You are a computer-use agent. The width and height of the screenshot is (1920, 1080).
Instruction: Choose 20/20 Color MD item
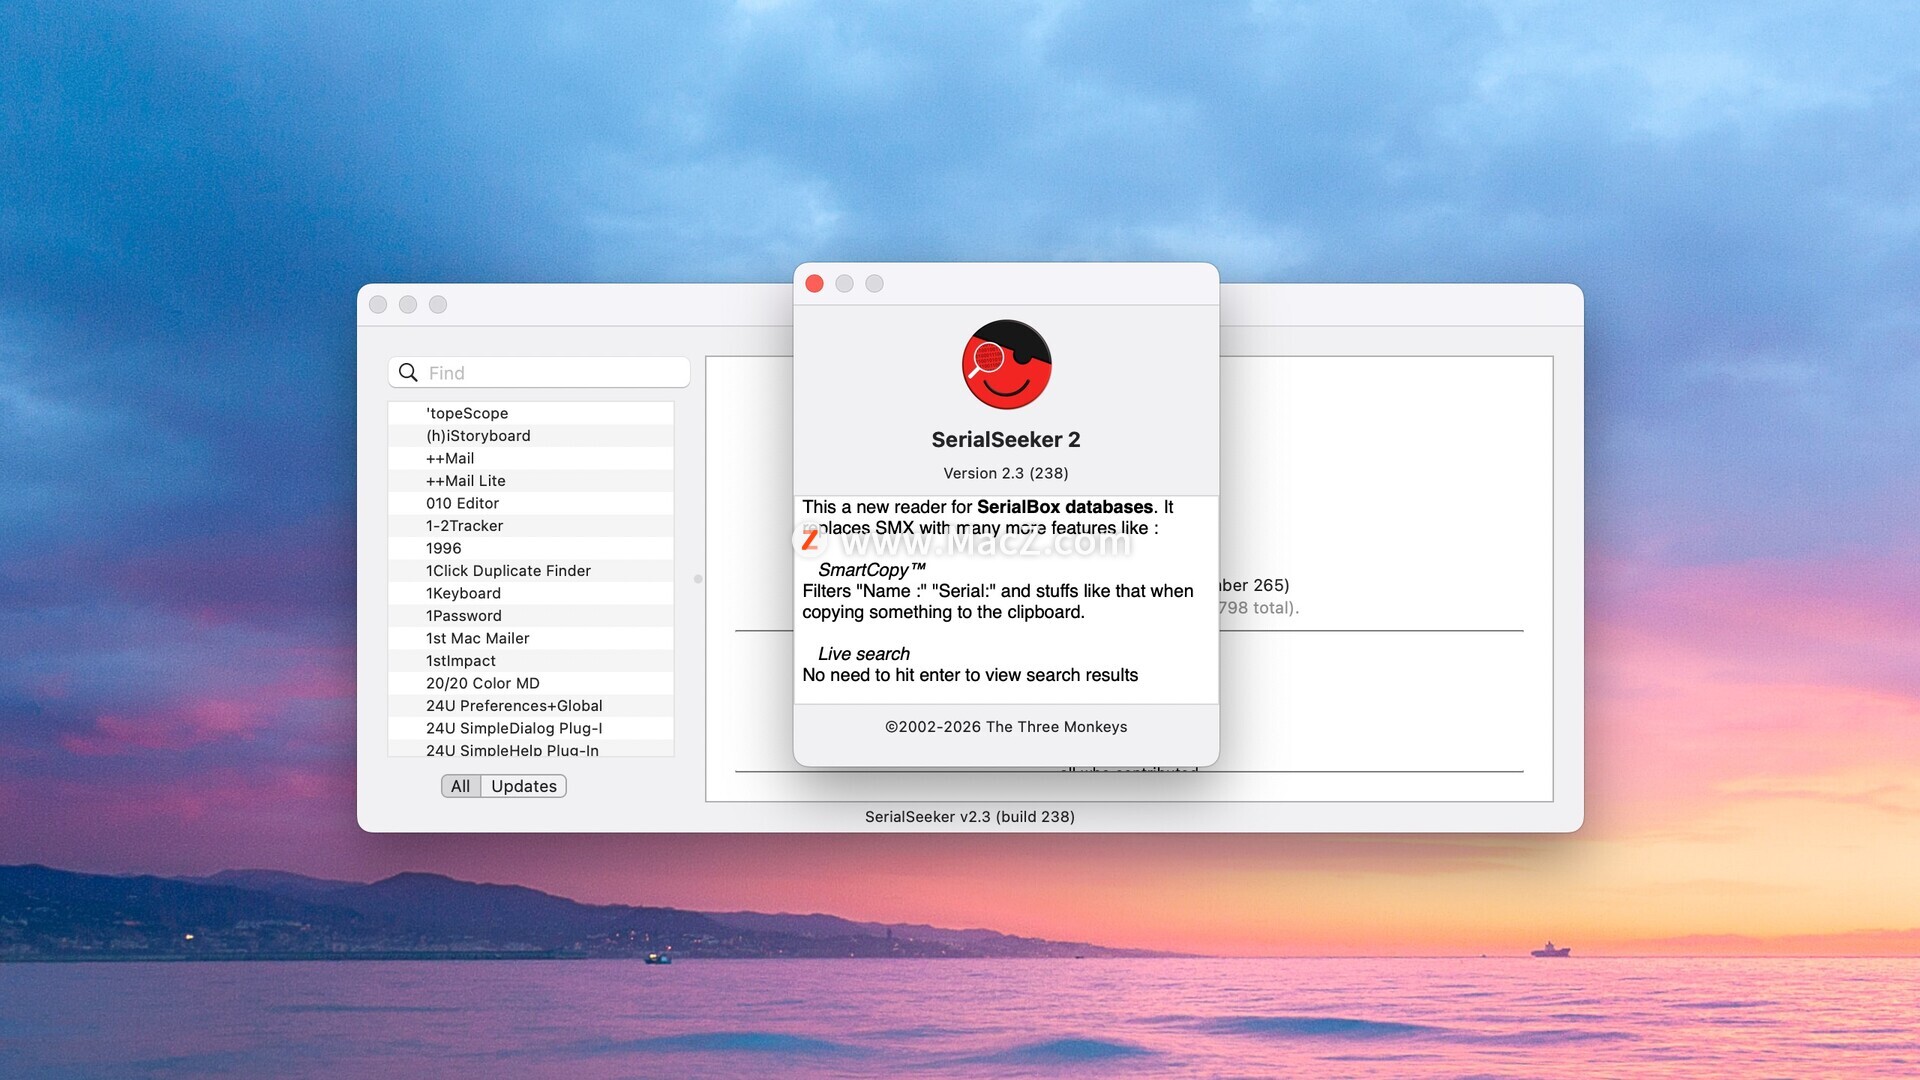tap(483, 683)
